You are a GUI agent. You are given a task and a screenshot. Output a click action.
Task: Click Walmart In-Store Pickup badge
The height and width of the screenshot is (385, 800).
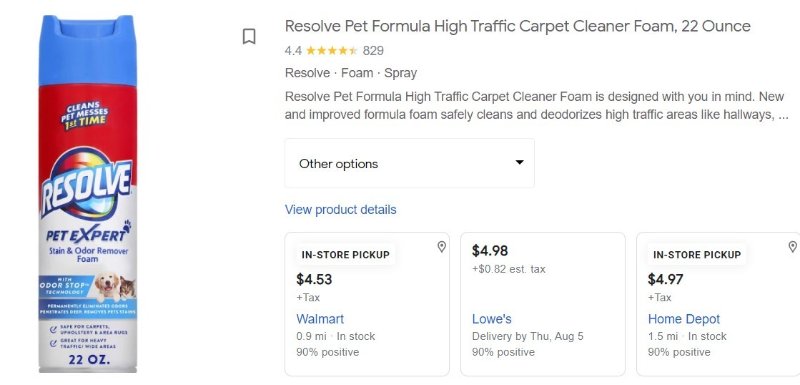tap(345, 254)
